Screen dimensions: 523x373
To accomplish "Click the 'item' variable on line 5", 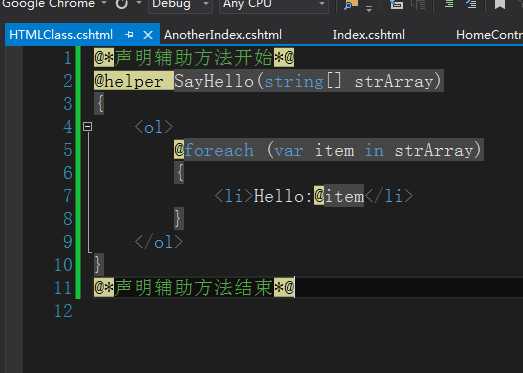I will pos(334,150).
